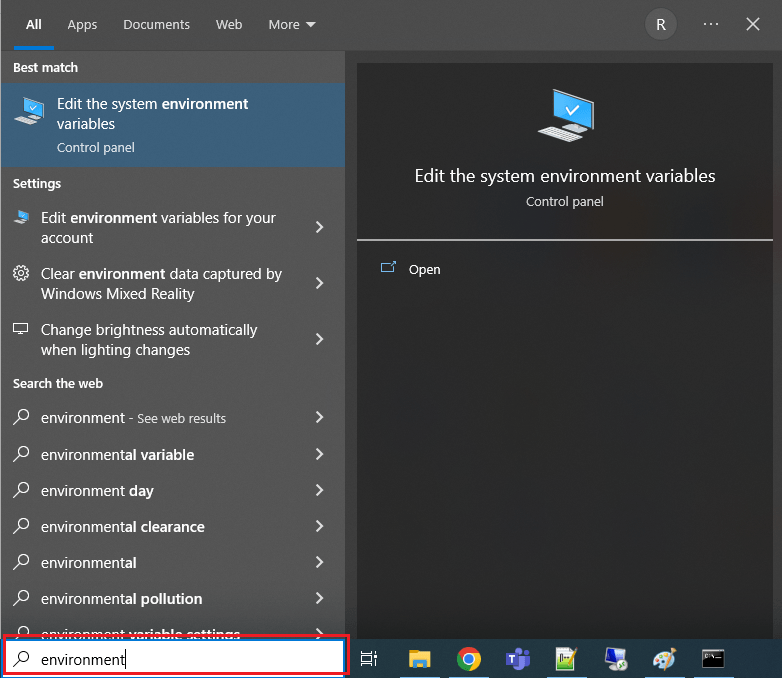782x678 pixels.
Task: Expand arrow for 'environmental pollution' suggestion
Action: [320, 598]
